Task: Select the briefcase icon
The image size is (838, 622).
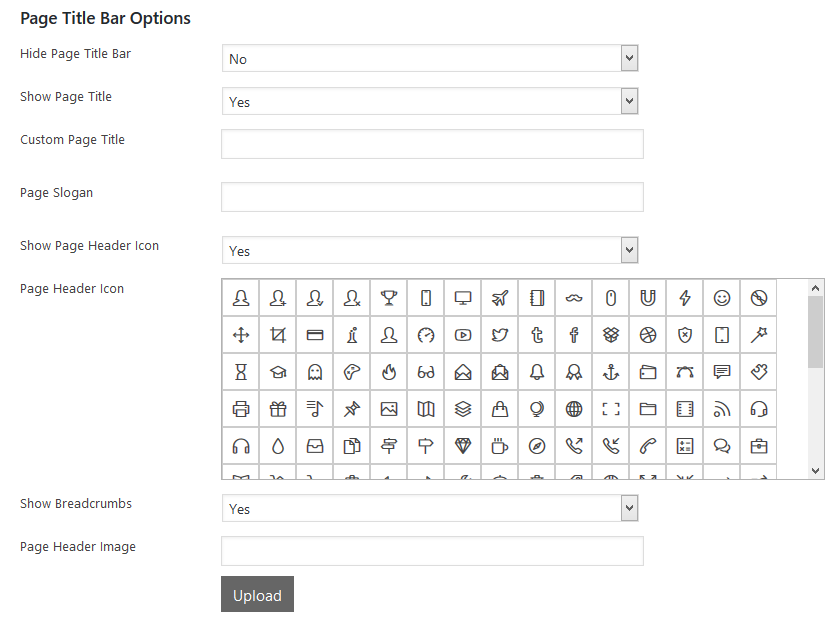Action: click(759, 446)
